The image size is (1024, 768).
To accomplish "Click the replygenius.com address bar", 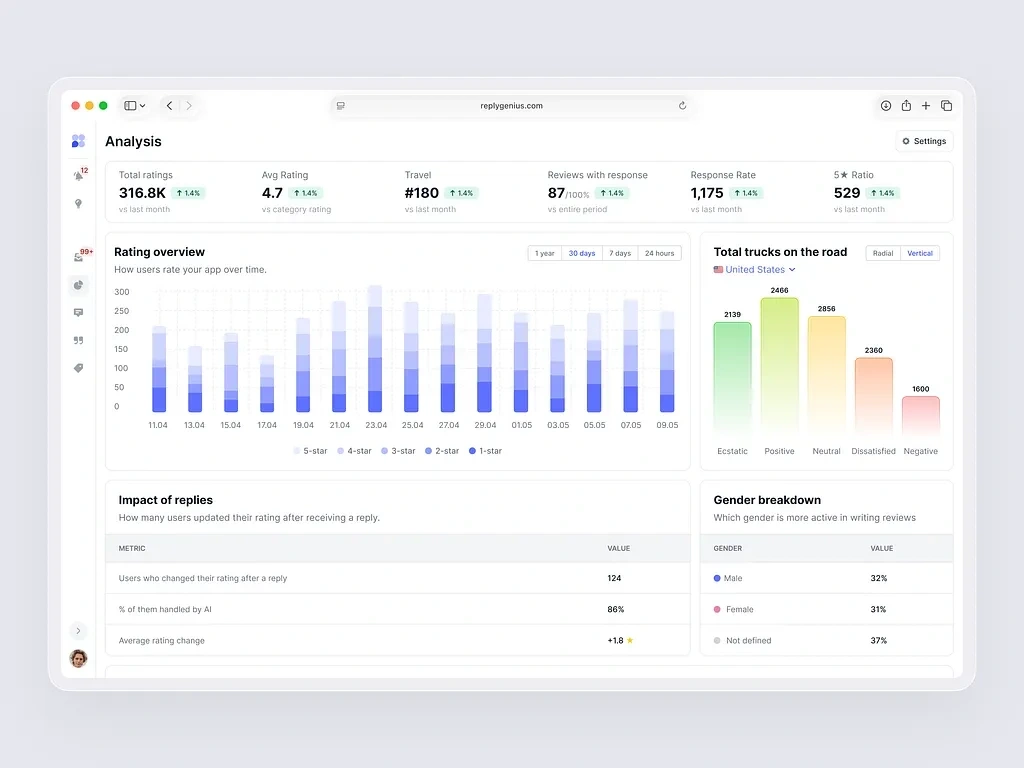I will (511, 106).
